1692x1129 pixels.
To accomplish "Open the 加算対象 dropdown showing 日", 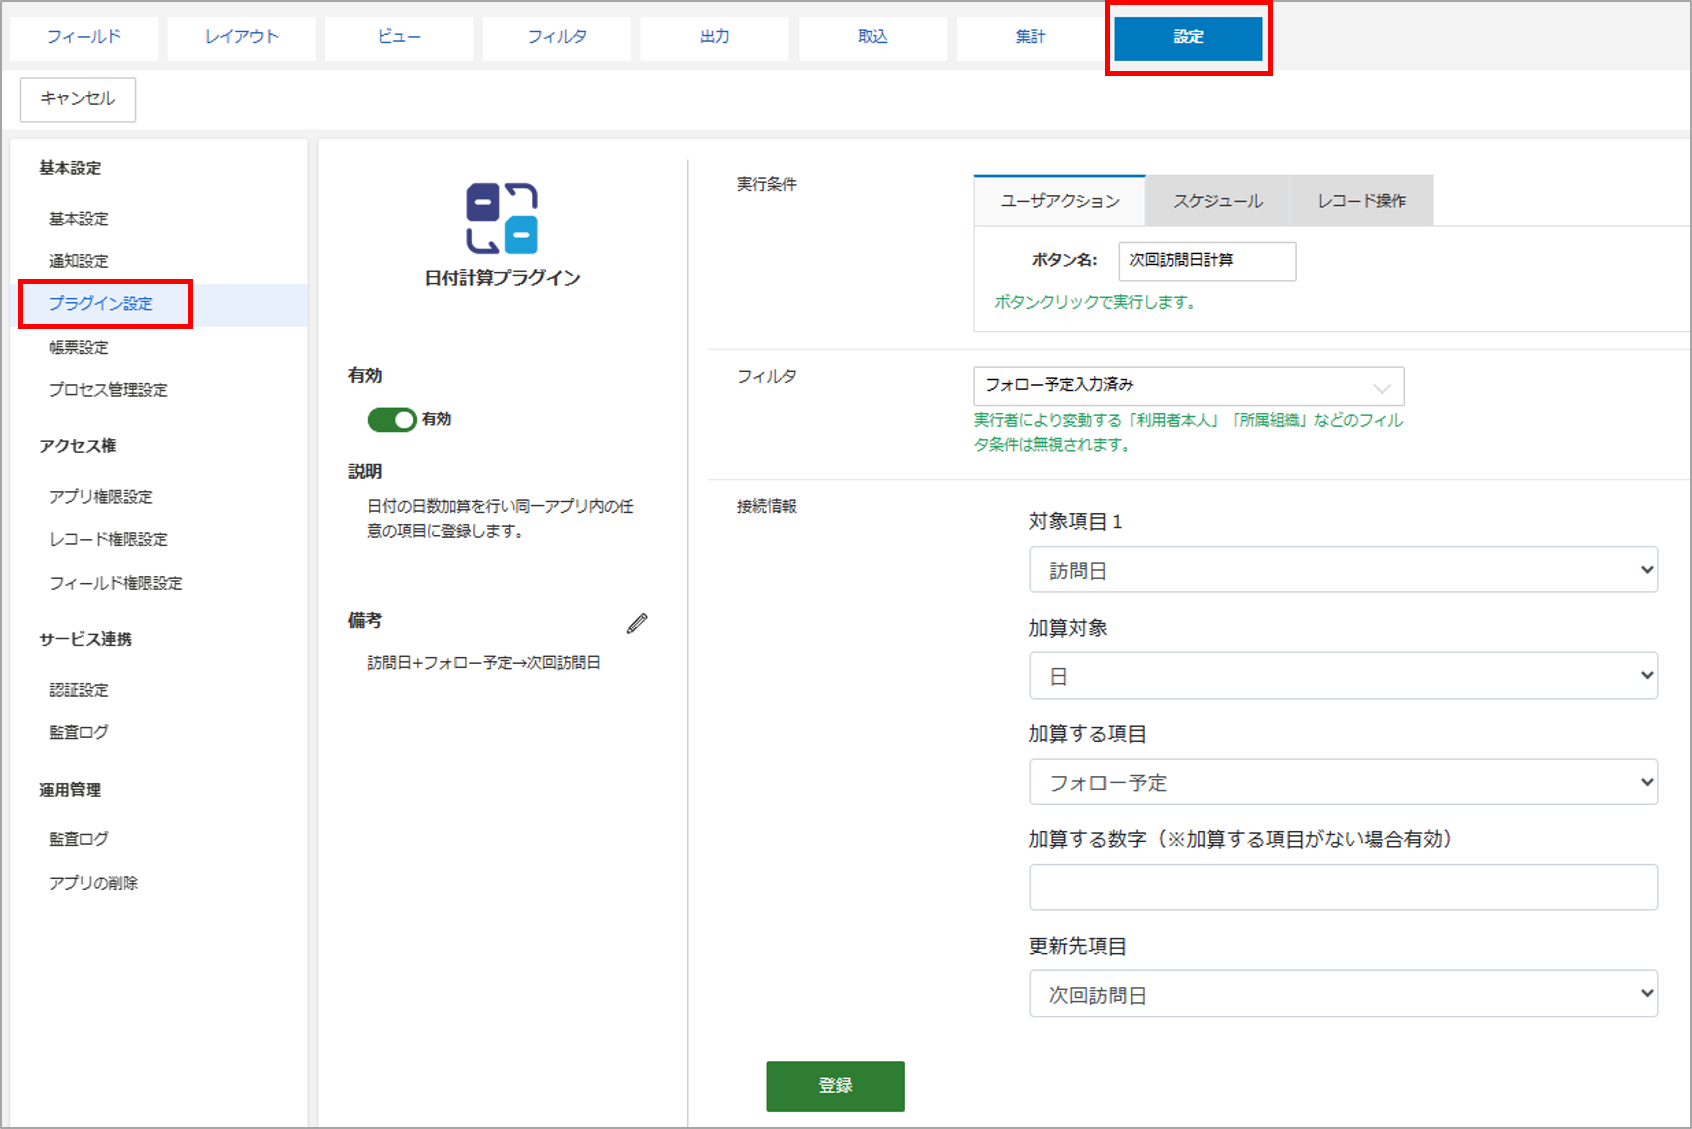I will [1343, 676].
